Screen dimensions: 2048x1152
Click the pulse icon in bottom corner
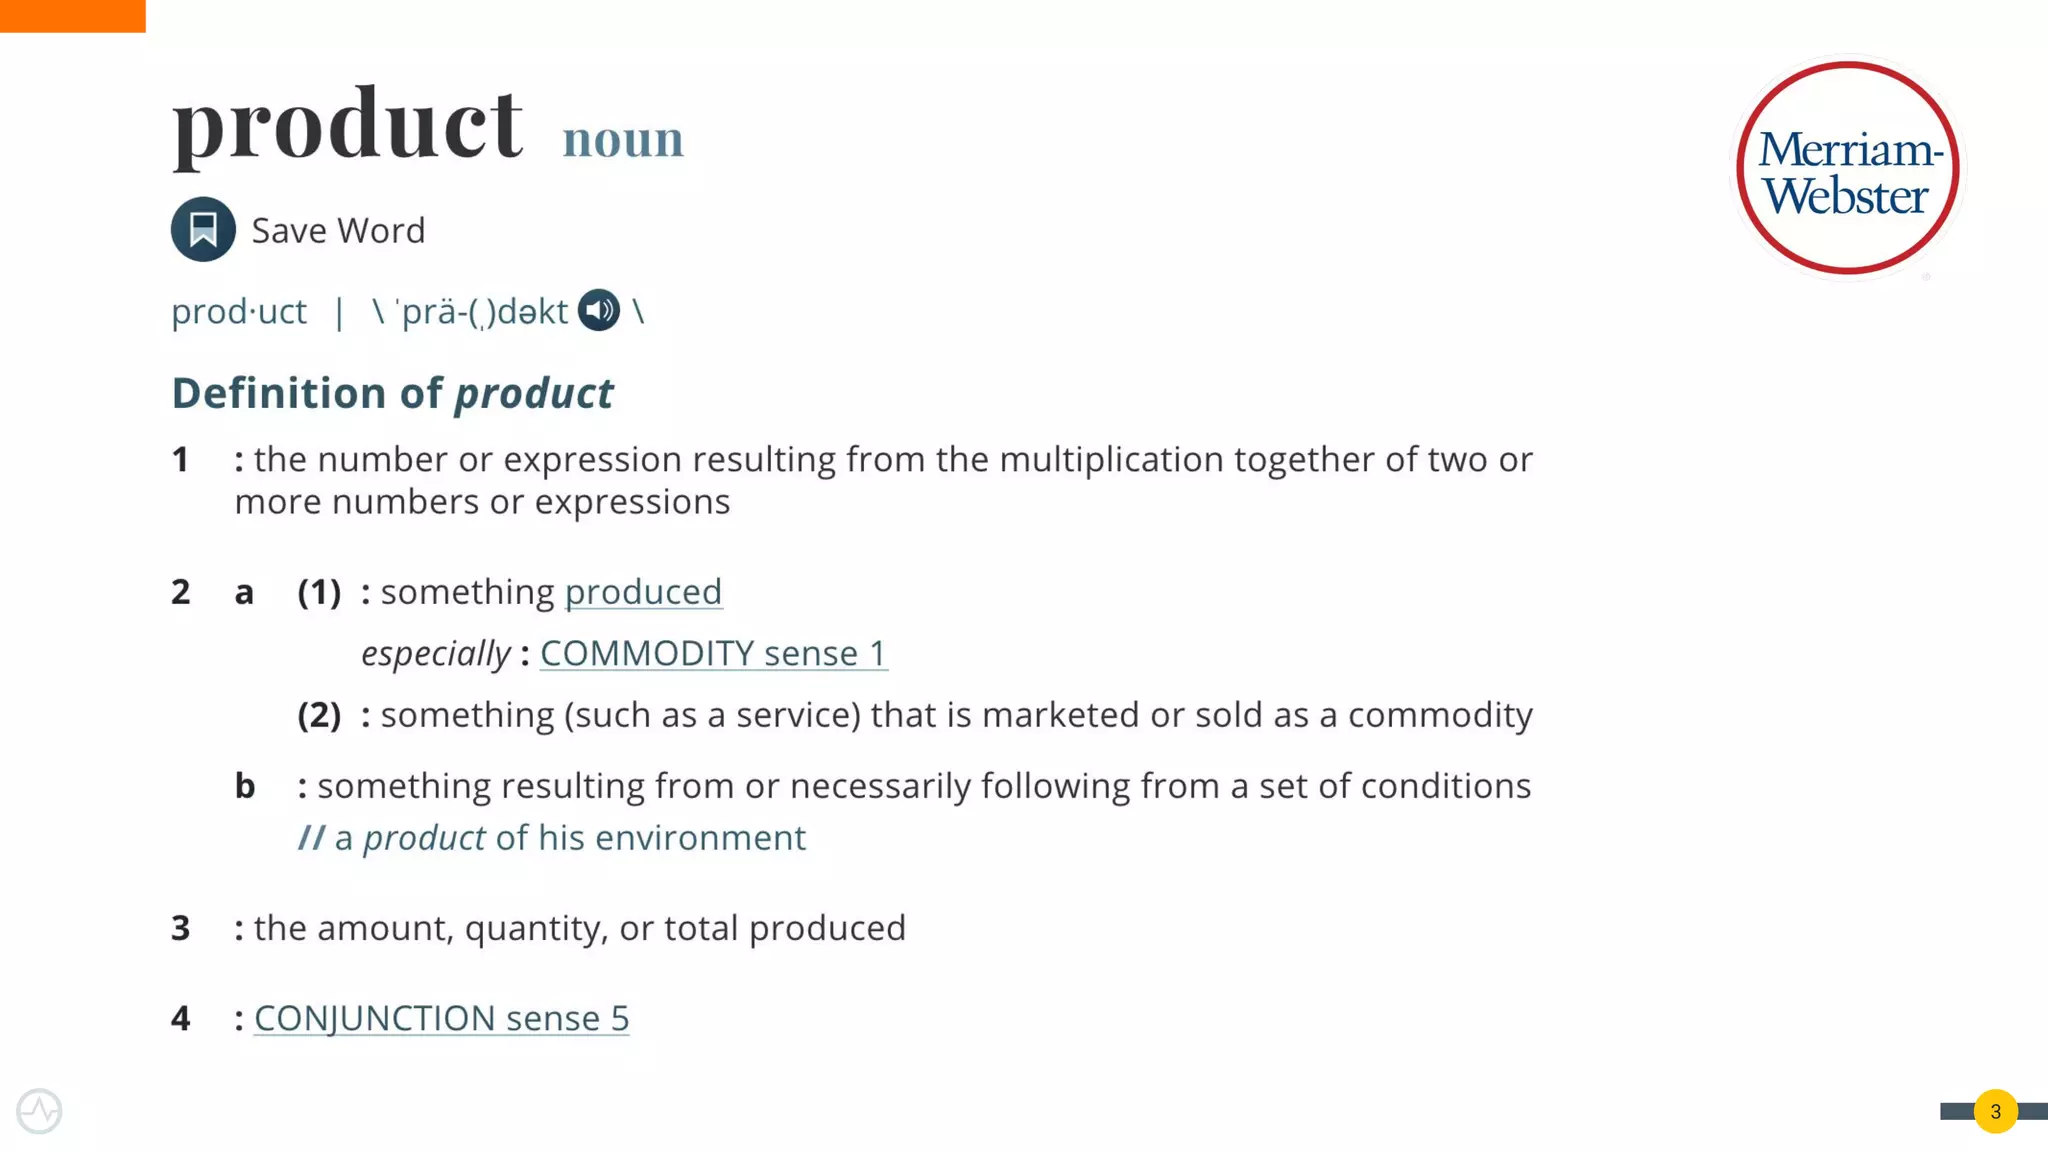[x=39, y=1110]
